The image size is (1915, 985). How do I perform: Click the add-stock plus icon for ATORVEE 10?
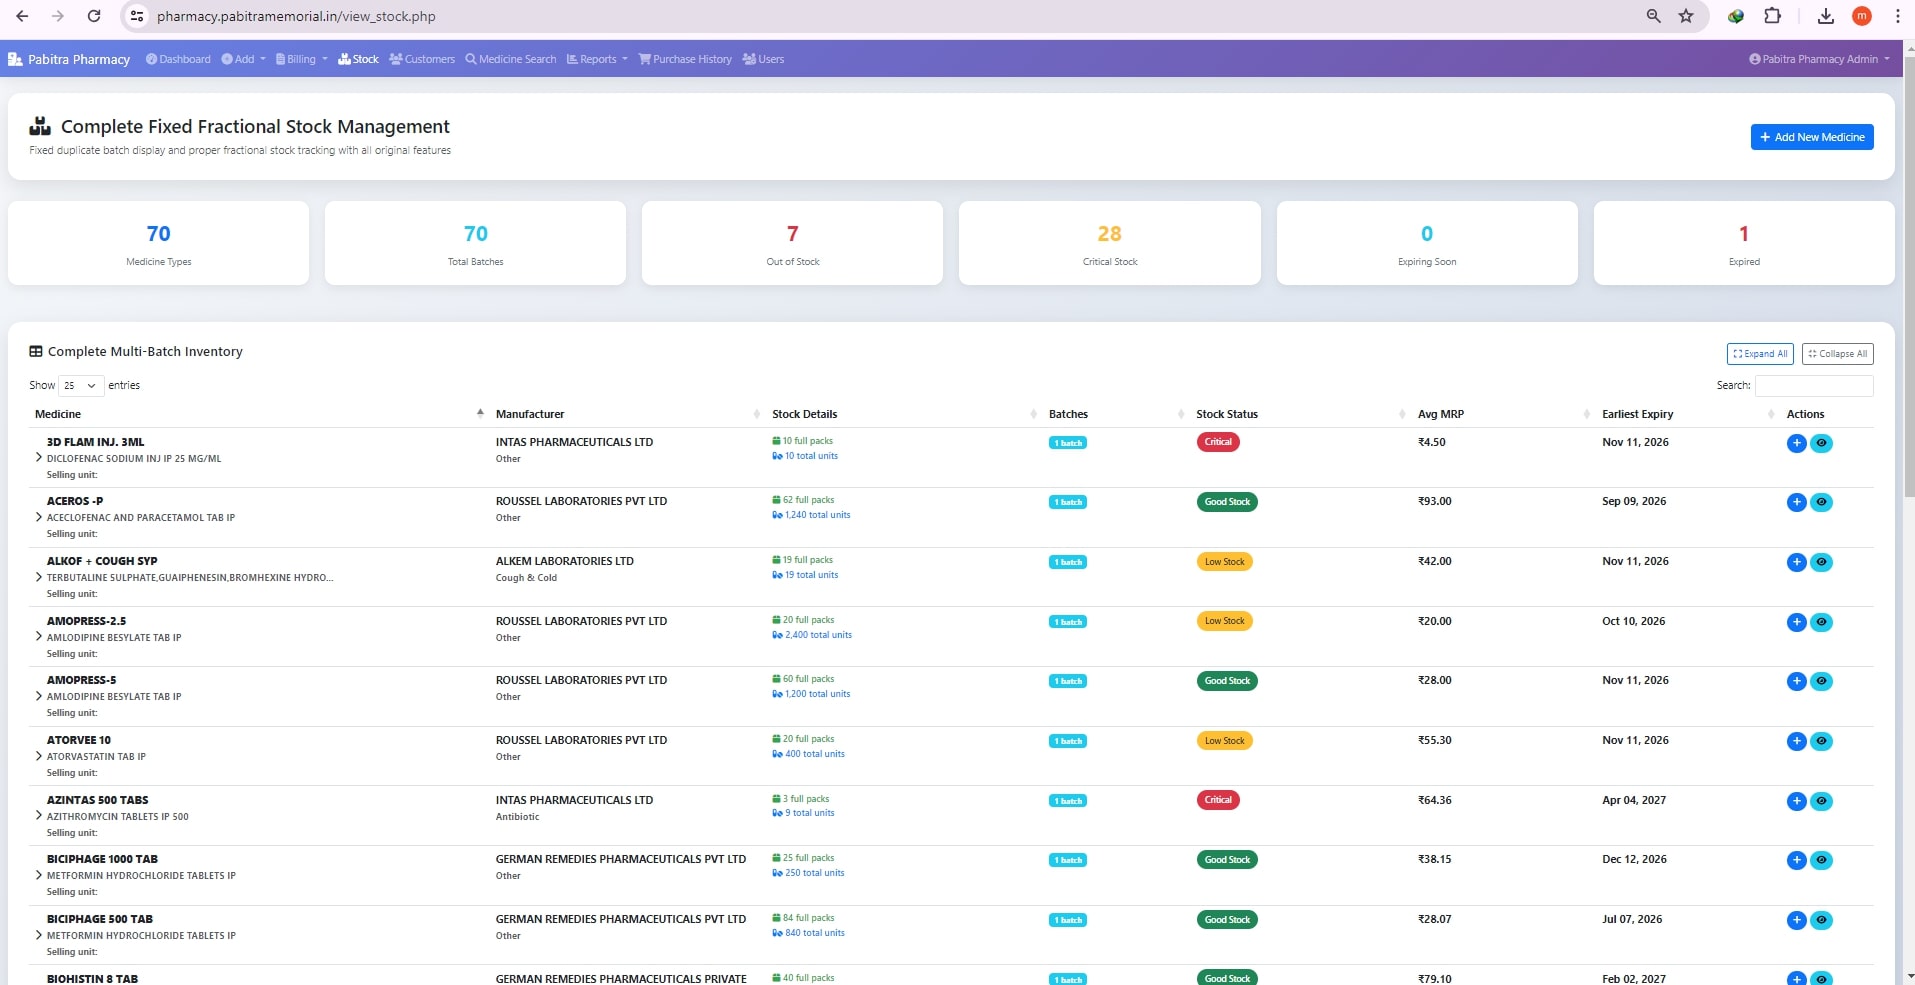pos(1796,741)
